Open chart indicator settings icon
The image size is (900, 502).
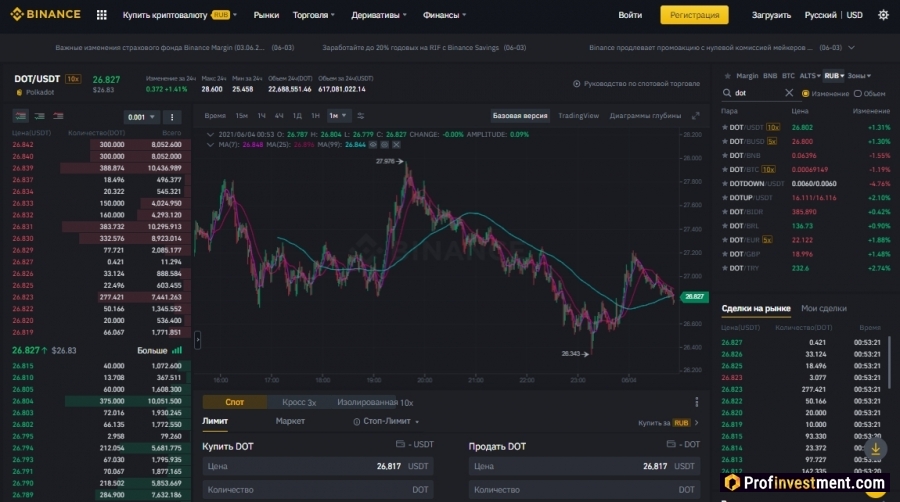click(361, 116)
